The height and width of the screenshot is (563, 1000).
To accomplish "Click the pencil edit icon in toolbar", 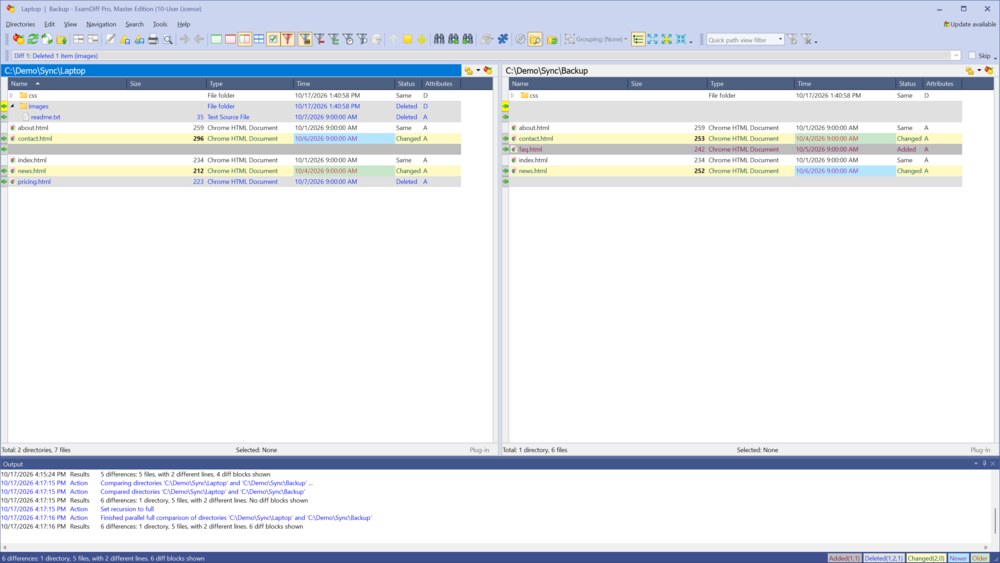I will [x=110, y=40].
